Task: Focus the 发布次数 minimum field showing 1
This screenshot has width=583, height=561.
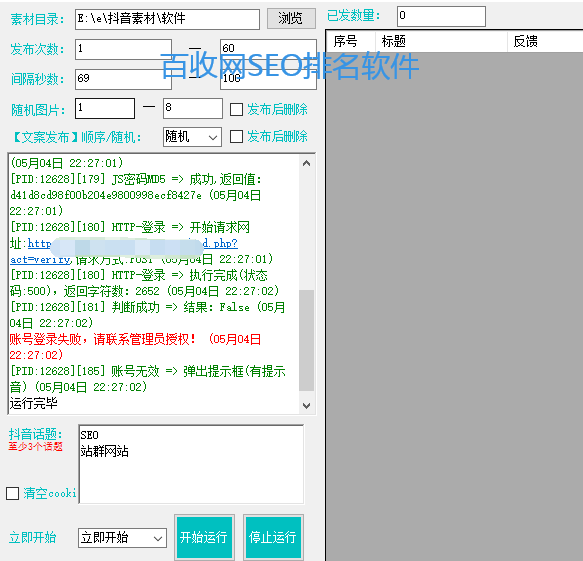Action: coord(123,49)
